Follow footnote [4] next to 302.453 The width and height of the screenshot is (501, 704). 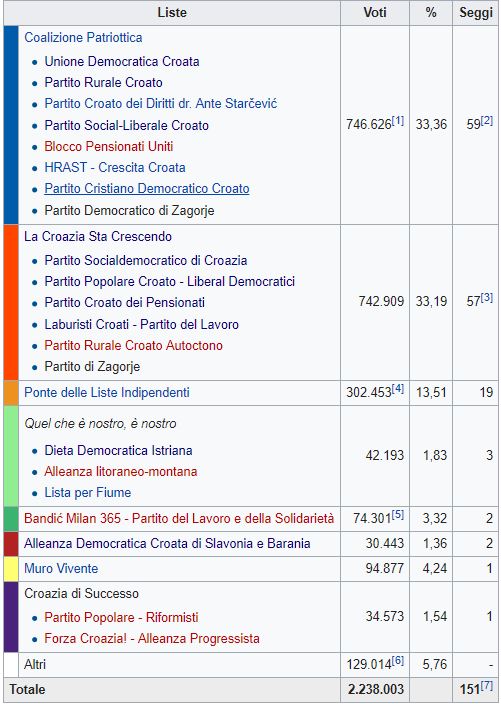pyautogui.click(x=398, y=389)
